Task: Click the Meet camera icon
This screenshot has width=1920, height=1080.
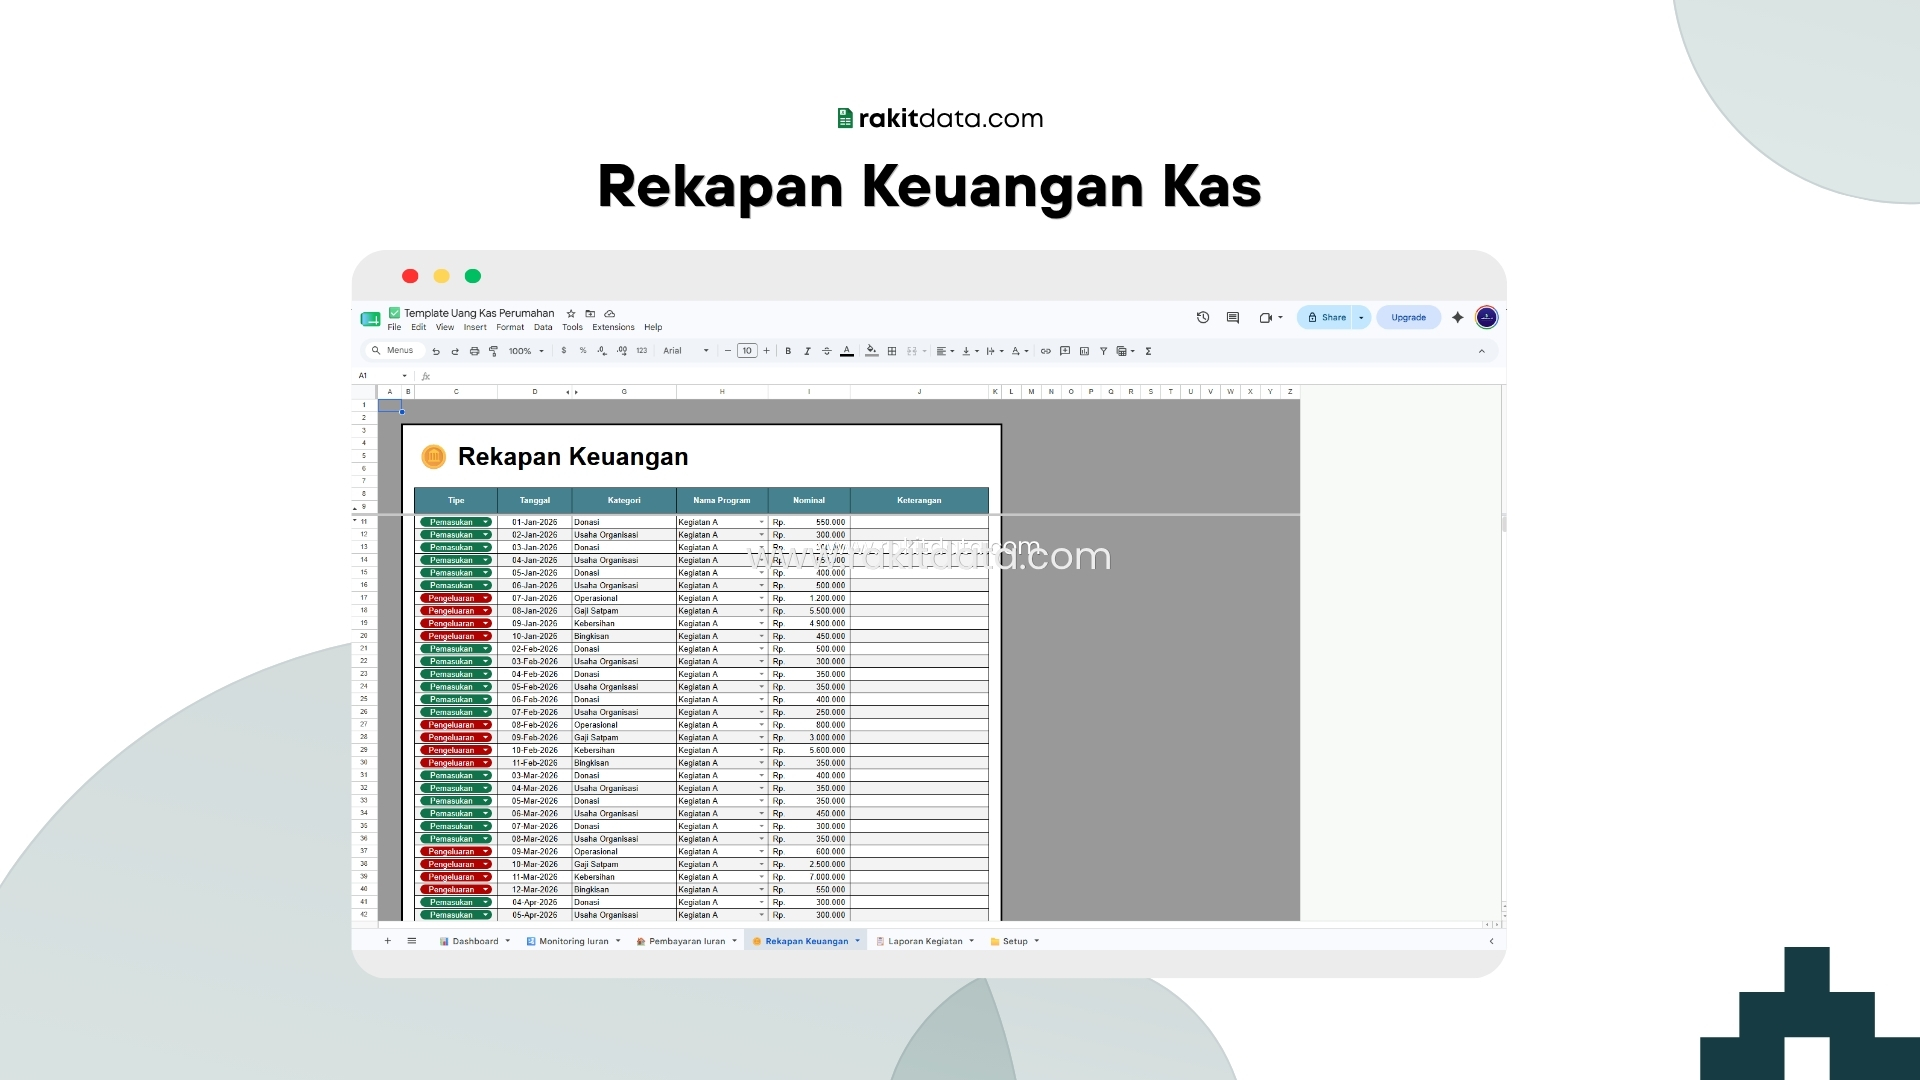Action: (1265, 317)
